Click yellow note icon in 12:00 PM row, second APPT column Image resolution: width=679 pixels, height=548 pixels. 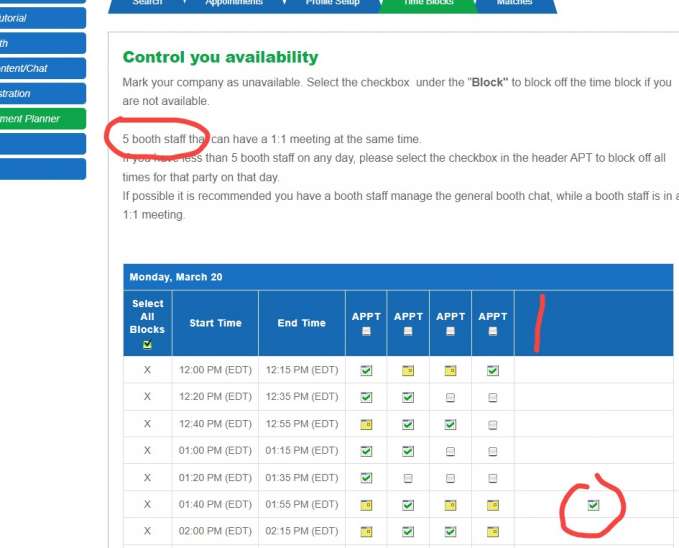point(408,370)
